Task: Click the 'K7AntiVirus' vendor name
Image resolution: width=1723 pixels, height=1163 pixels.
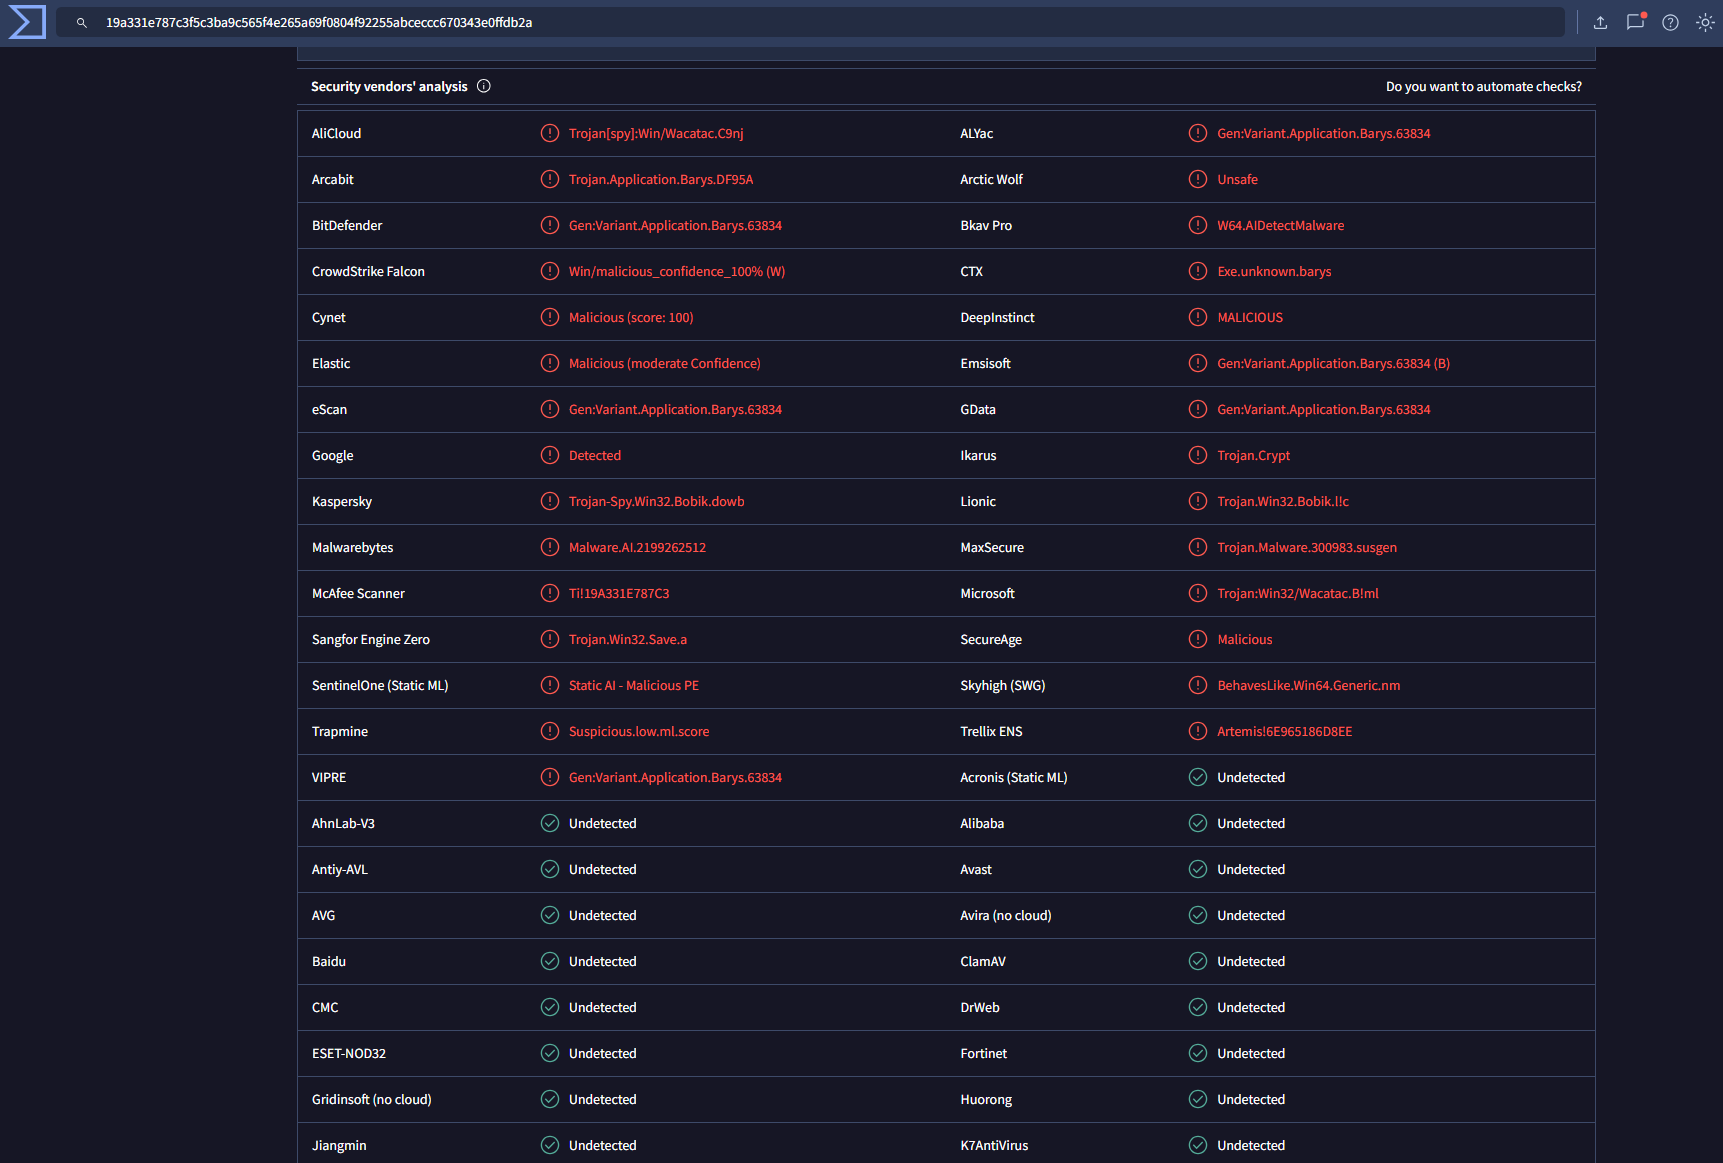Action: pos(994,1145)
